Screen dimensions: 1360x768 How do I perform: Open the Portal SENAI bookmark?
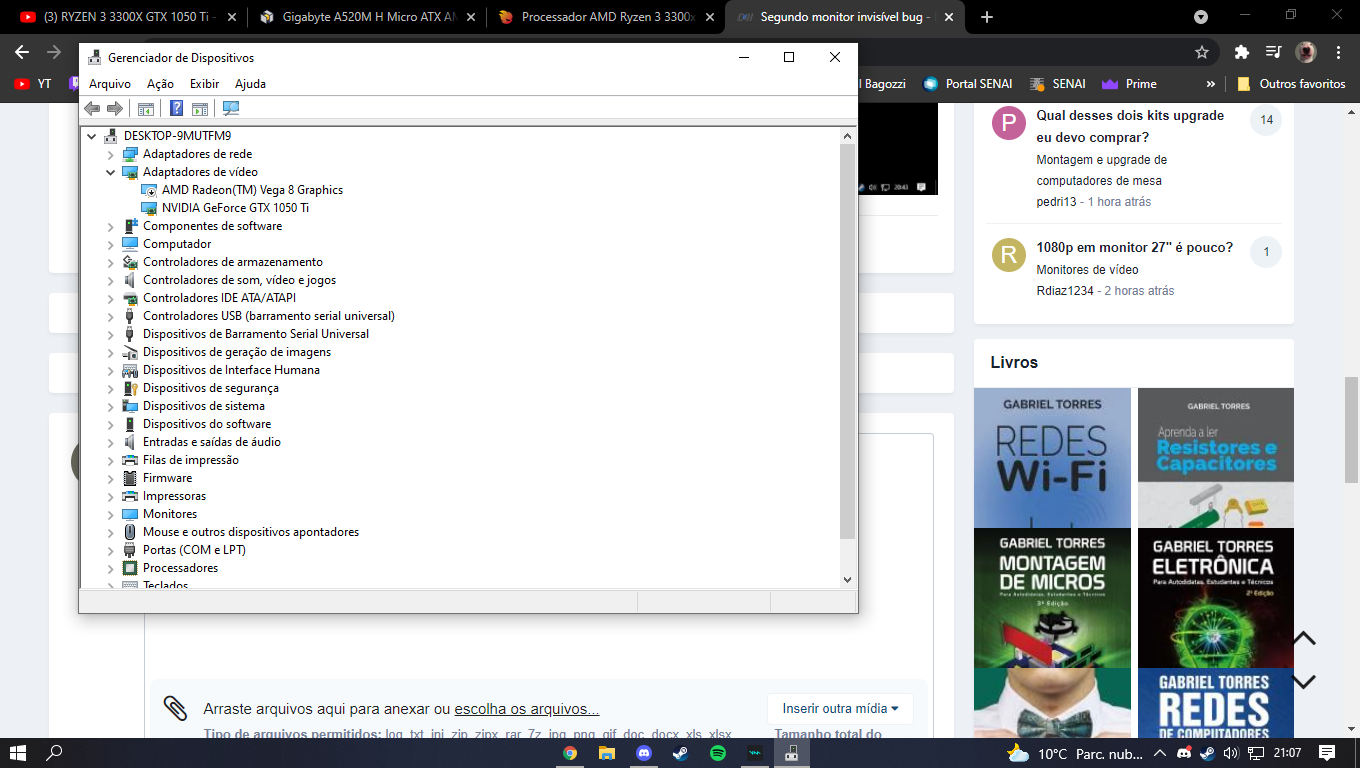[x=967, y=84]
